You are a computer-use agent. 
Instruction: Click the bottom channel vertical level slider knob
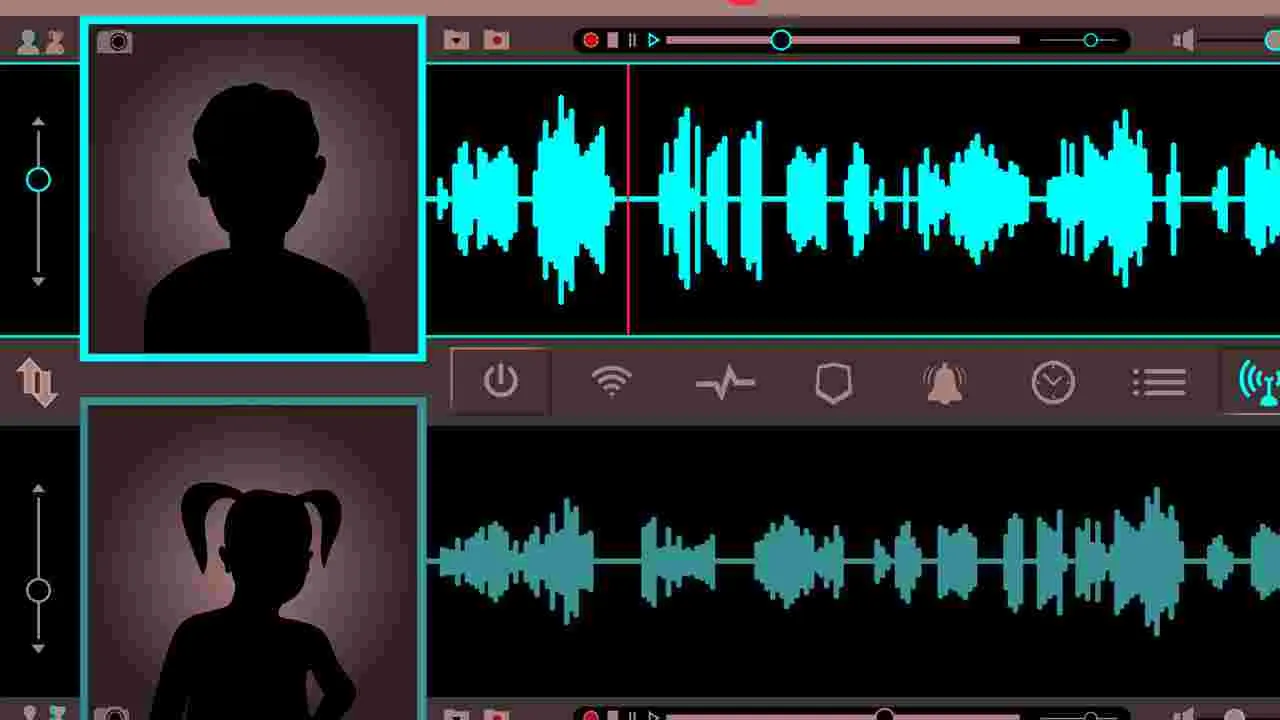[38, 591]
